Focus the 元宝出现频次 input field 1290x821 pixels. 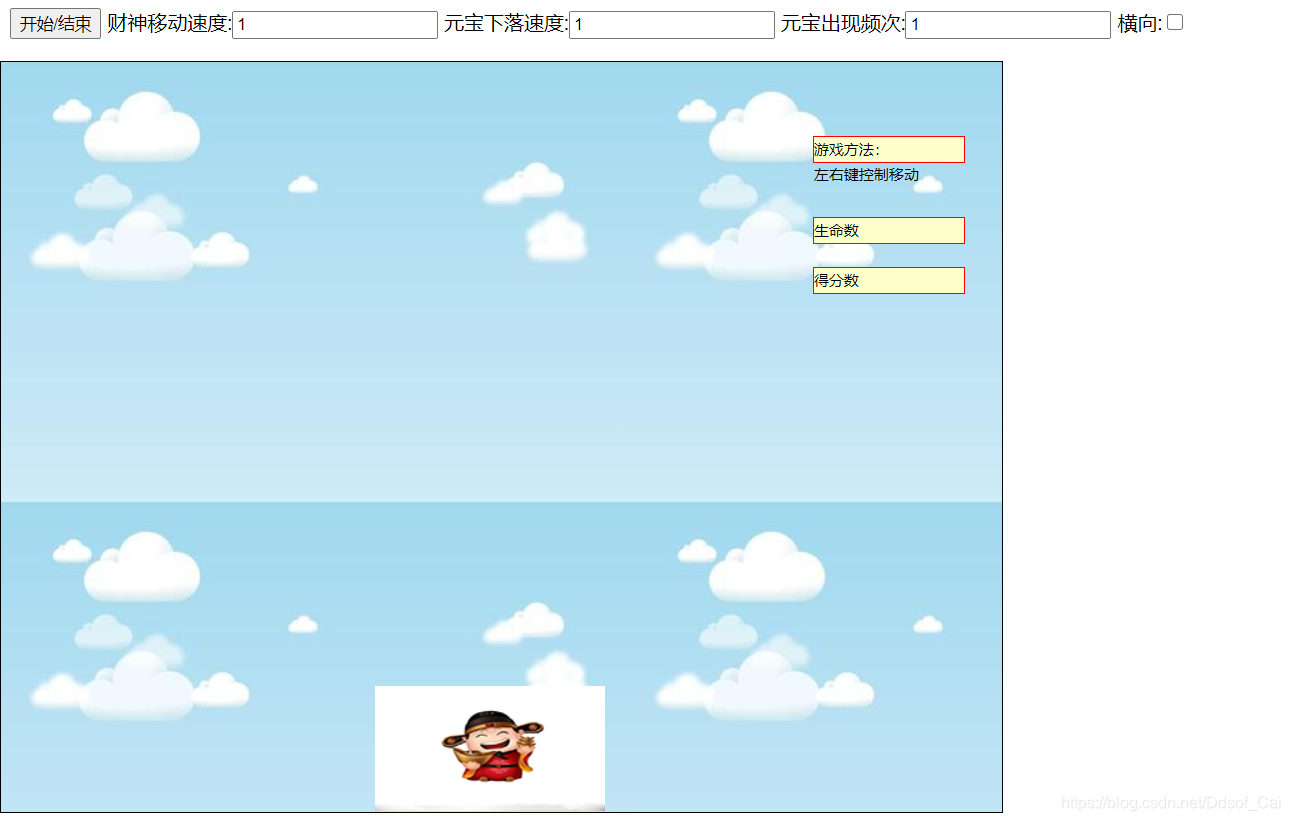coord(1008,25)
